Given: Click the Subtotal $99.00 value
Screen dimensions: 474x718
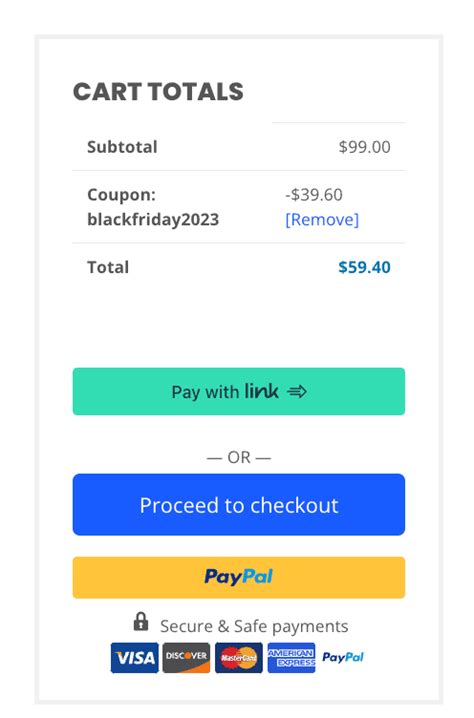Looking at the screenshot, I should coord(365,147).
